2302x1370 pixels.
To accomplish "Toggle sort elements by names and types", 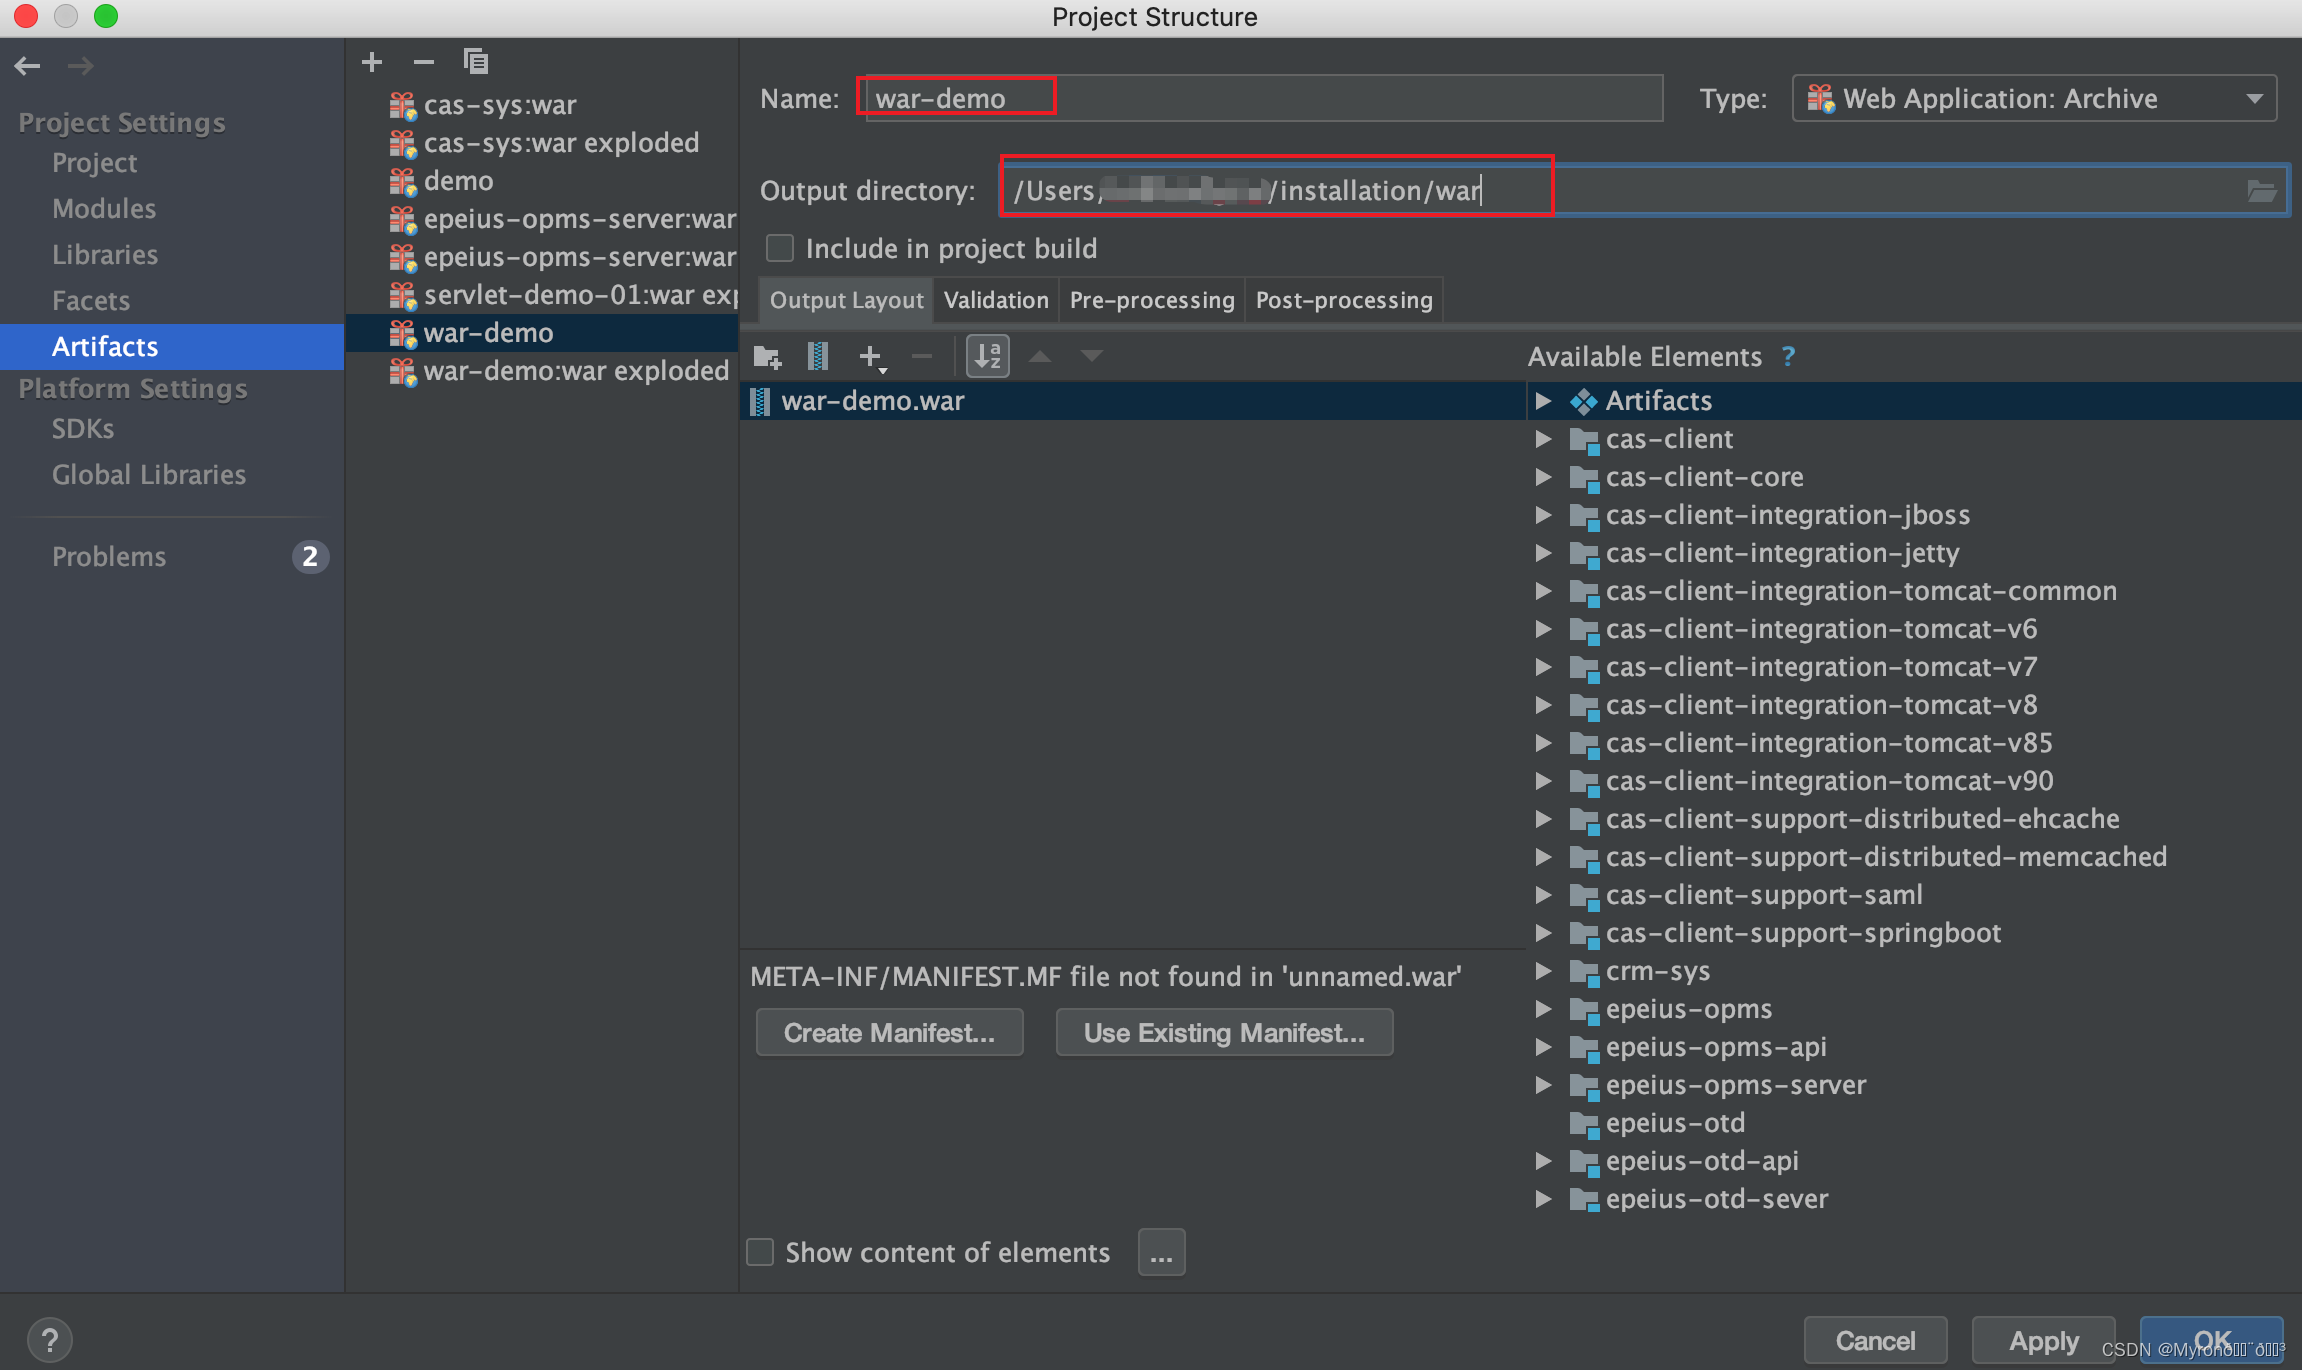I will click(x=987, y=356).
